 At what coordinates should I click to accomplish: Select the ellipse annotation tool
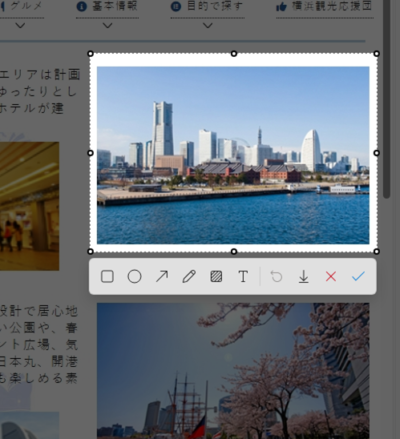click(134, 276)
